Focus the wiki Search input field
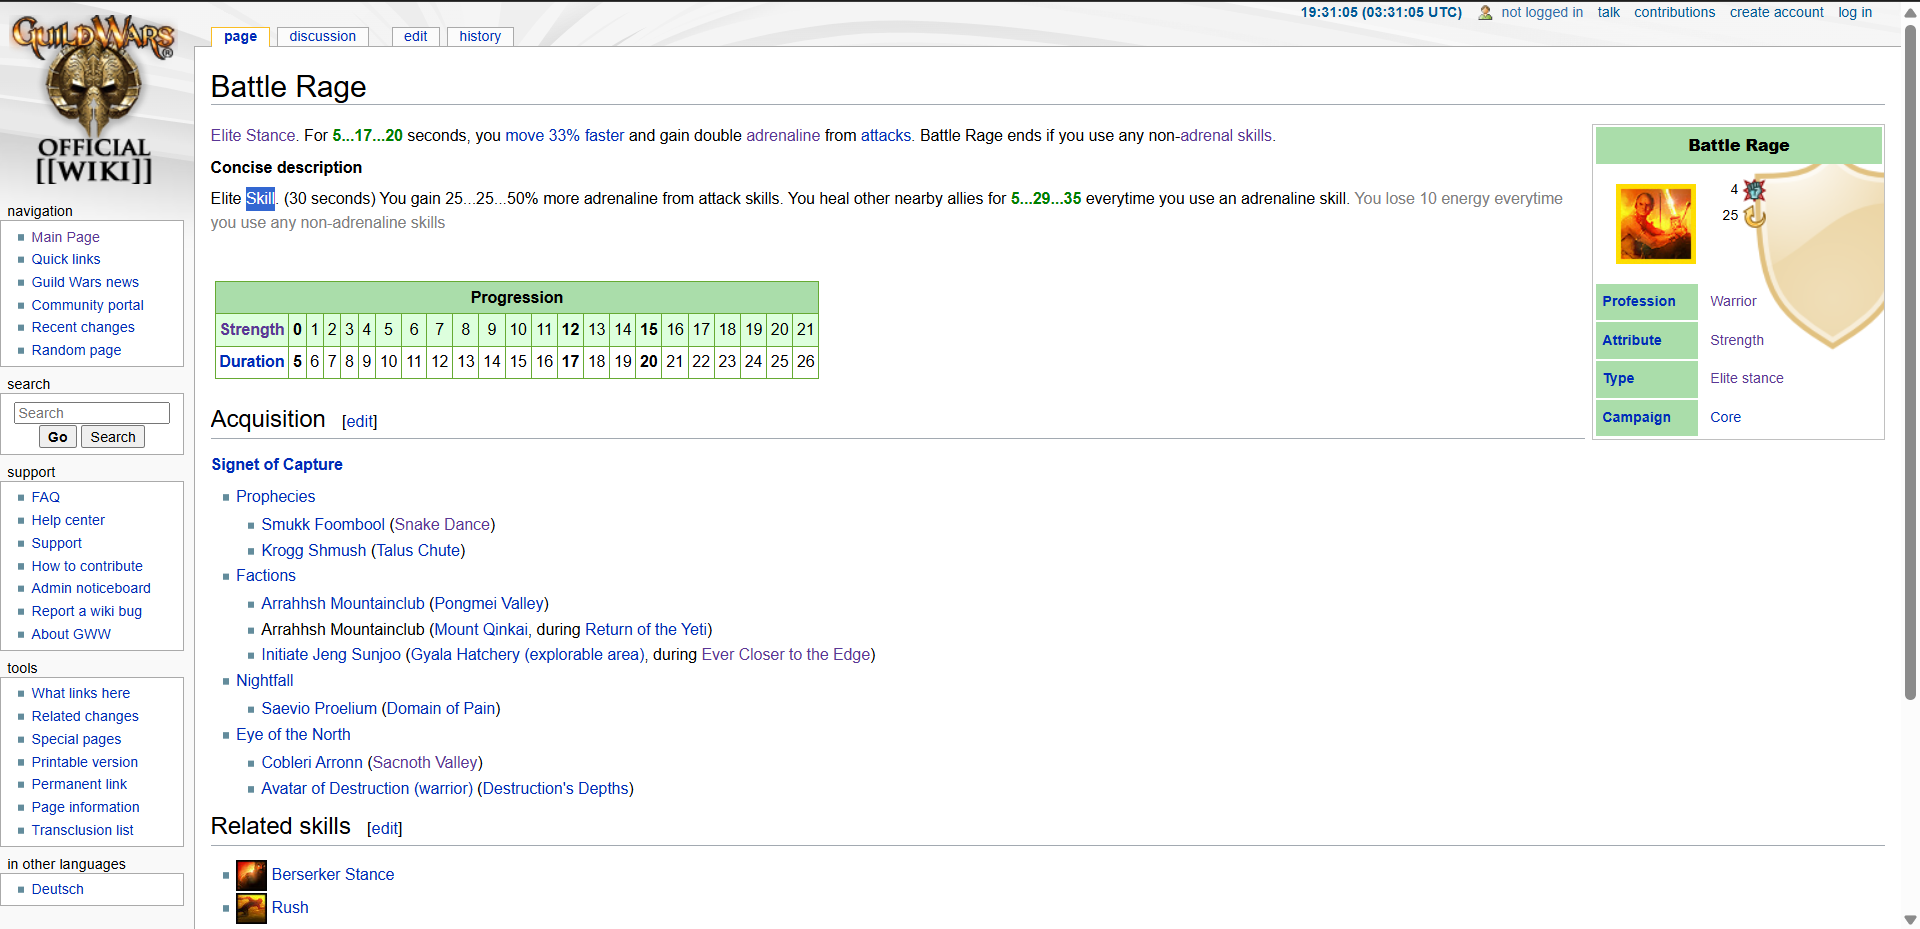1920x929 pixels. click(92, 413)
